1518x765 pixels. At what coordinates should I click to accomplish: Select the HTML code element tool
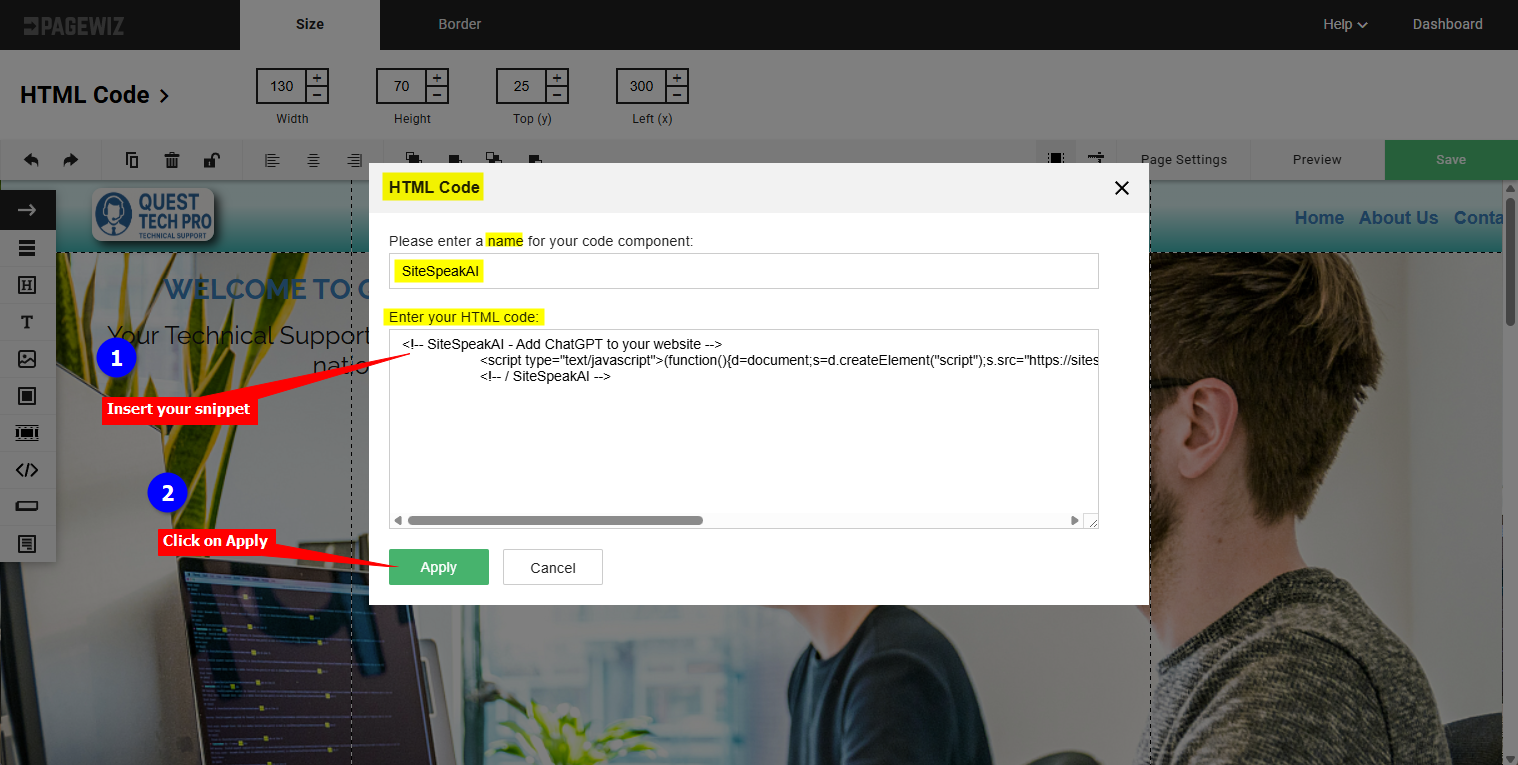coord(27,470)
